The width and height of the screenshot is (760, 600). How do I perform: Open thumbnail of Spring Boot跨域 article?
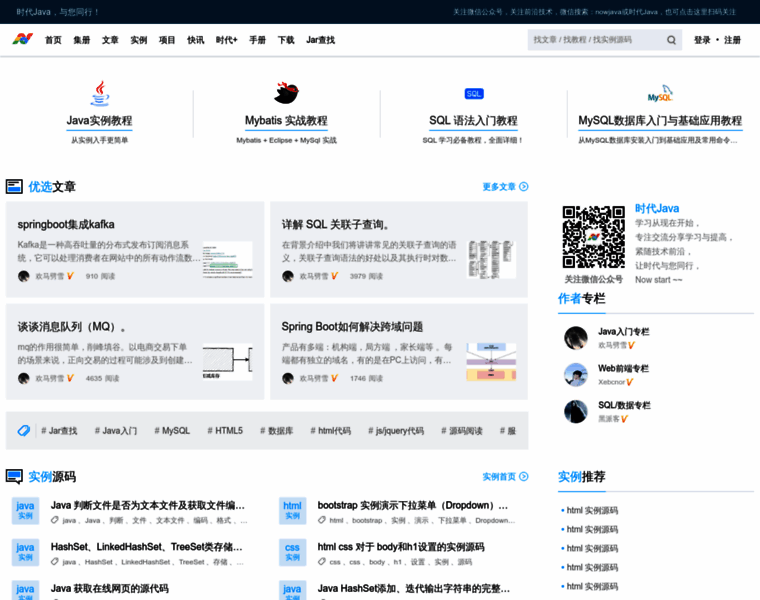click(x=491, y=362)
